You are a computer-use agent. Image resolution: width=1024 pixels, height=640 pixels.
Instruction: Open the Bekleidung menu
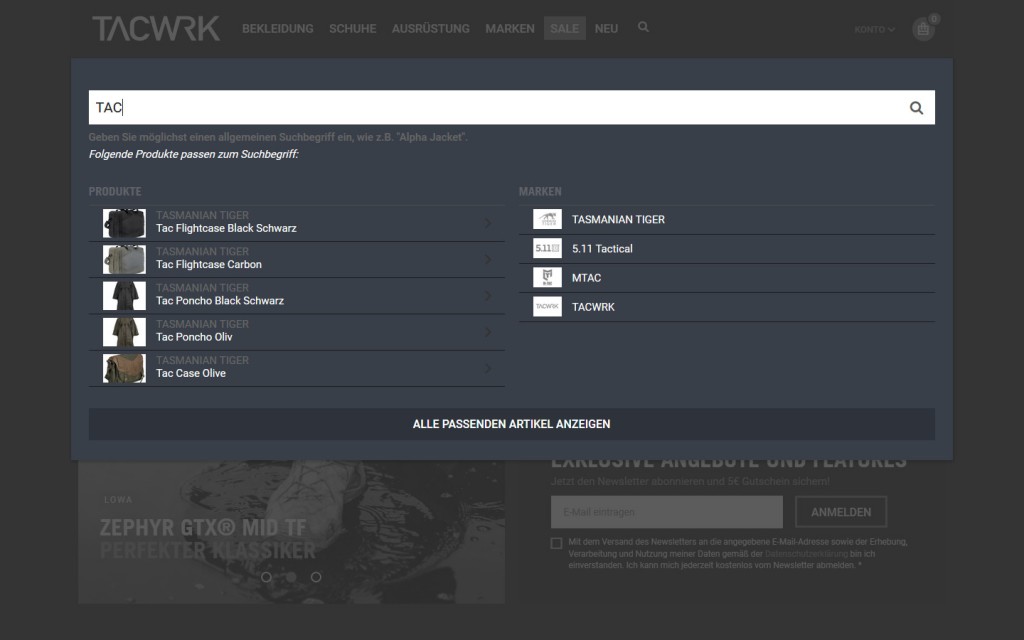[277, 29]
